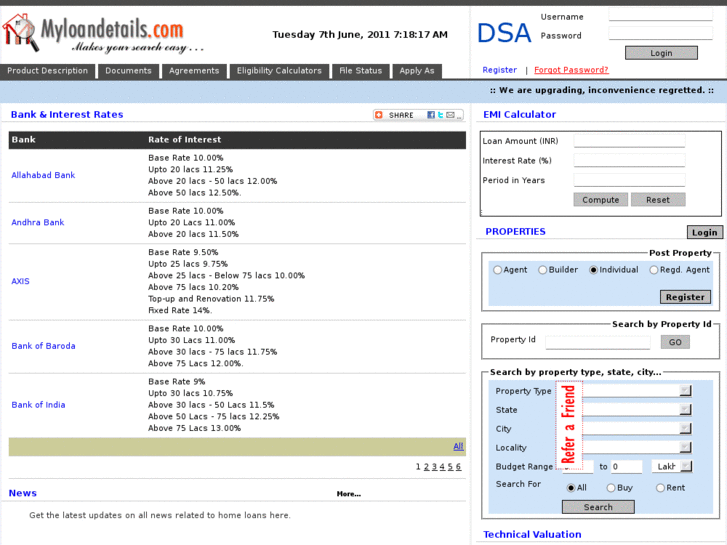Image resolution: width=727 pixels, height=545 pixels.
Task: Open the Product Description menu
Action: coord(47,71)
